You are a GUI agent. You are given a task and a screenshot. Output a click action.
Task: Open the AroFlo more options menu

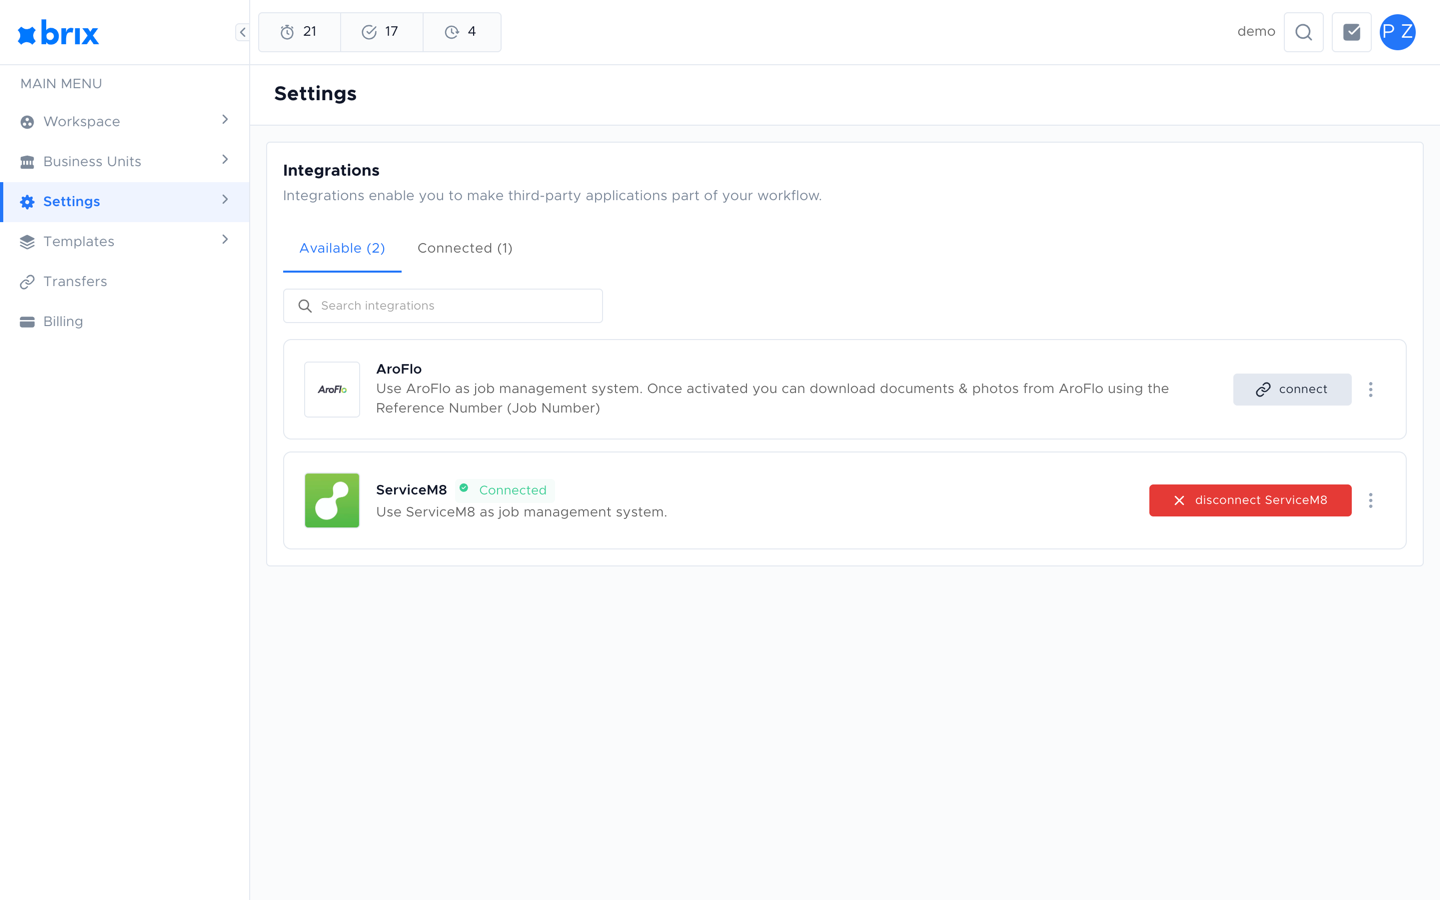[x=1371, y=389]
